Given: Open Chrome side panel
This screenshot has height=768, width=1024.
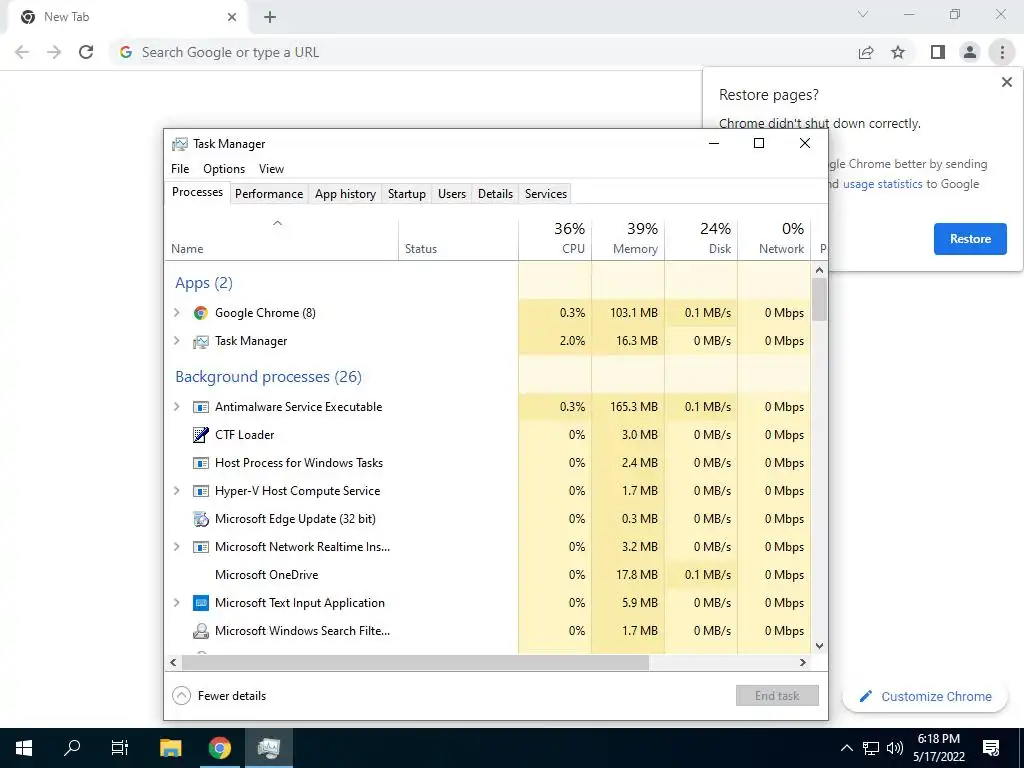Looking at the screenshot, I should click(x=938, y=52).
